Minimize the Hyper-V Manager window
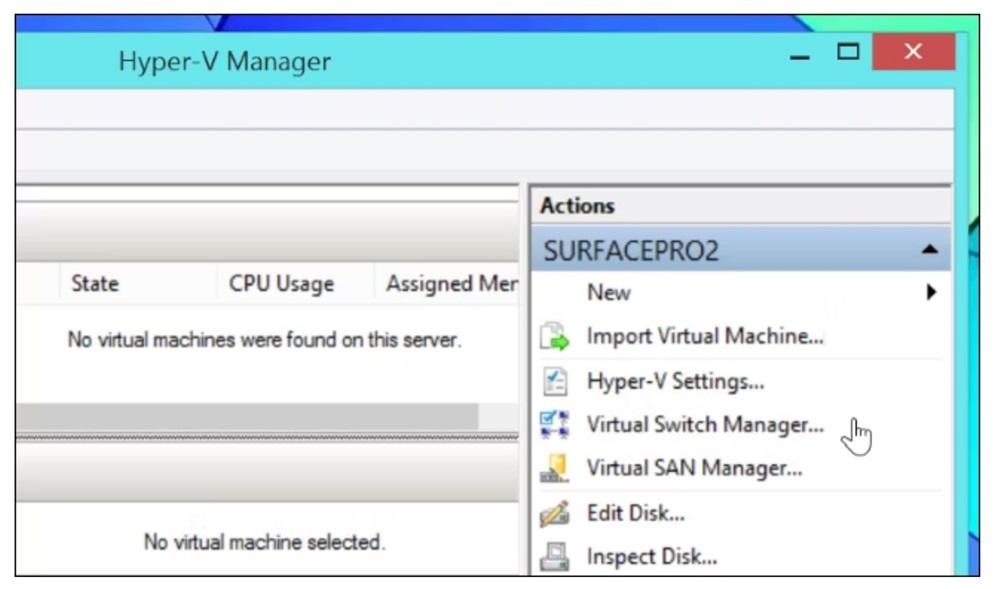 (800, 53)
